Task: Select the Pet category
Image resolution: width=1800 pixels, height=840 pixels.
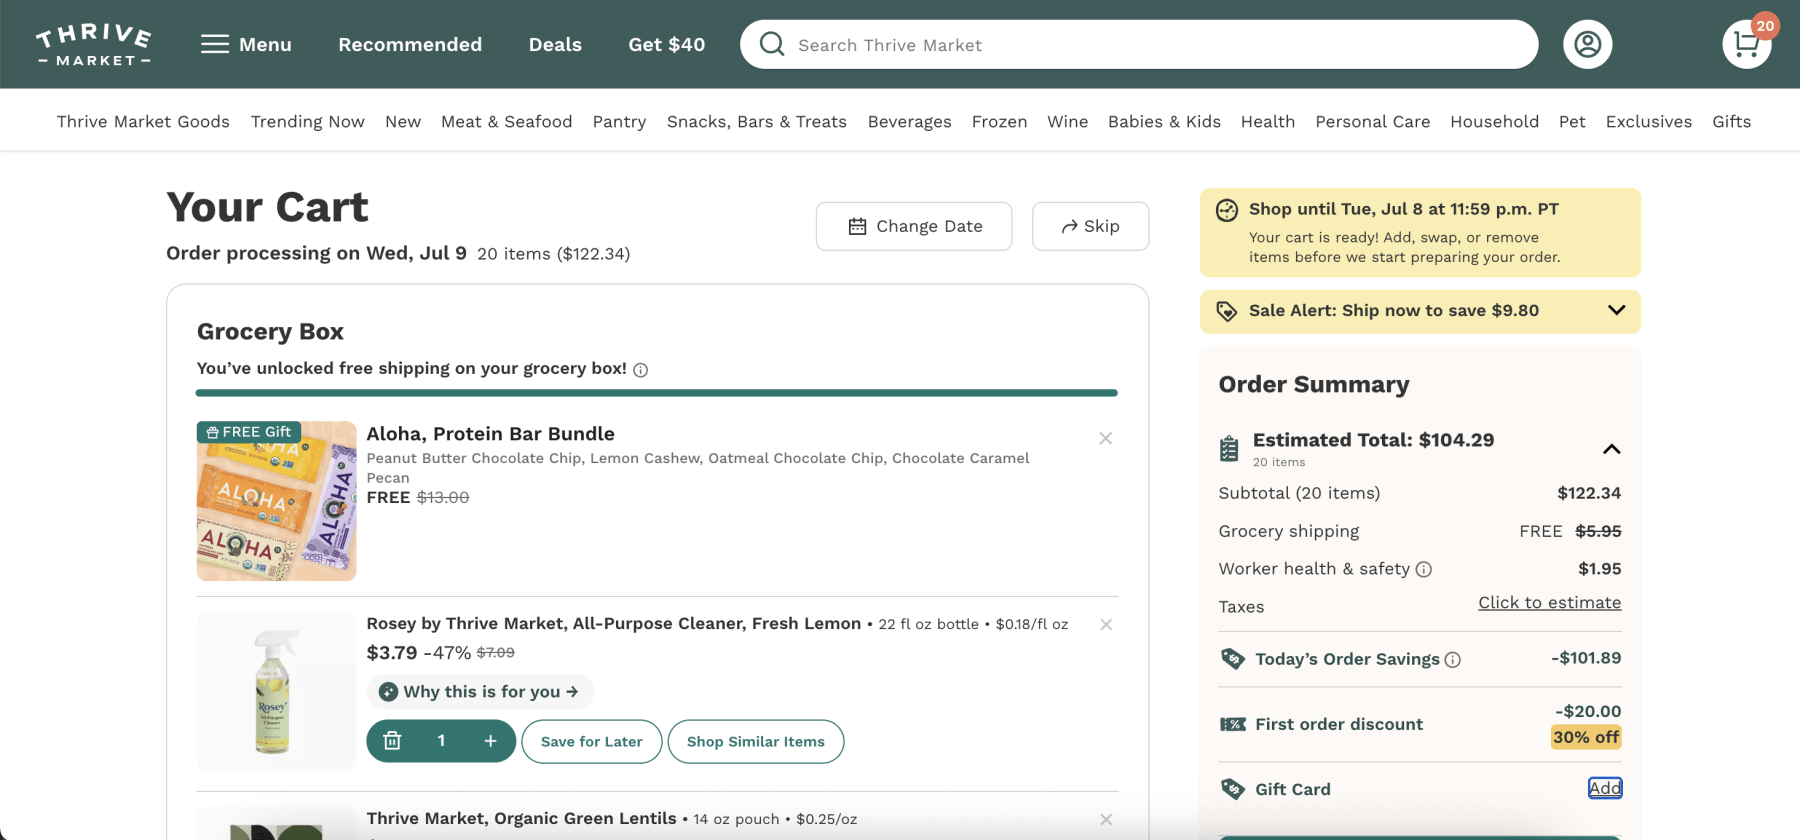Action: click(x=1572, y=121)
